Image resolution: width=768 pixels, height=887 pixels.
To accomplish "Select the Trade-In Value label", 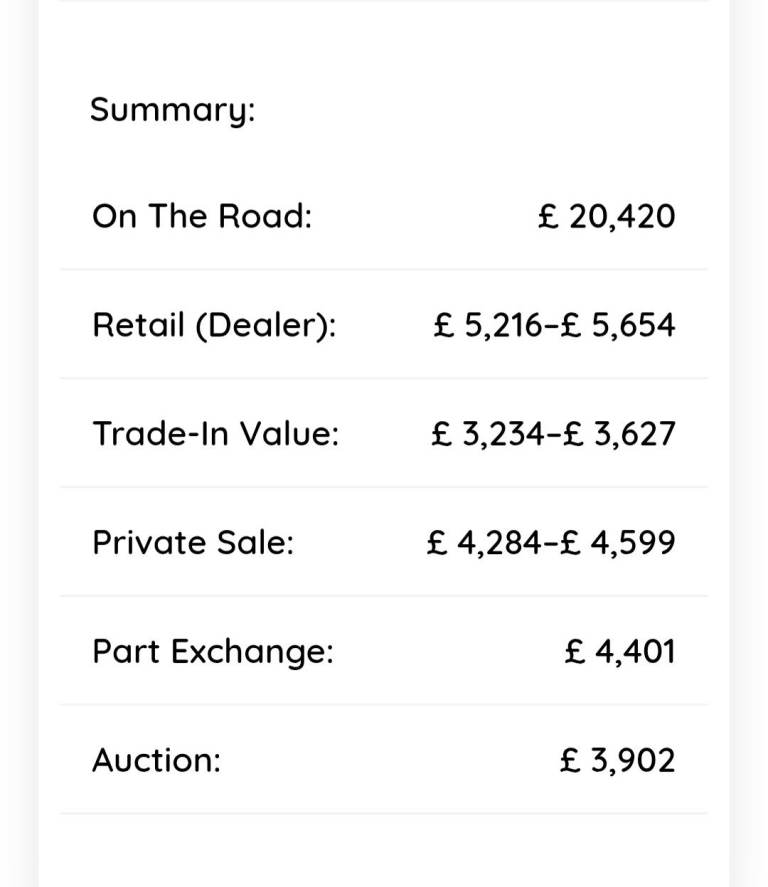I will pos(215,434).
